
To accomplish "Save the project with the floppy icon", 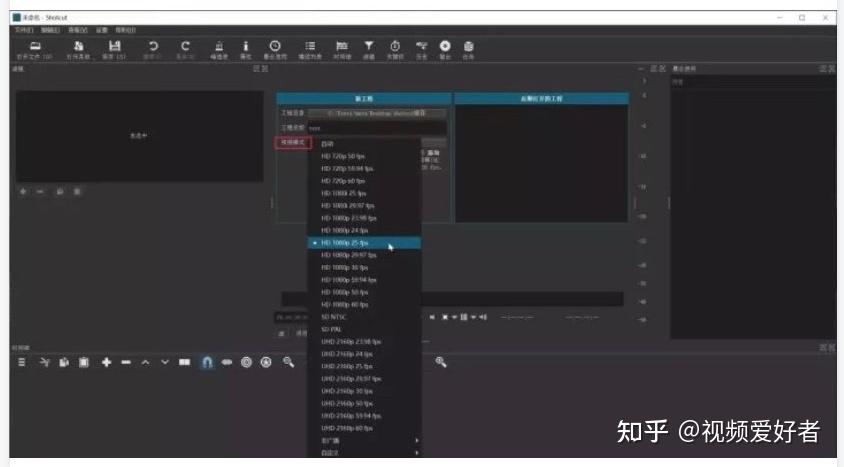I will [x=114, y=46].
